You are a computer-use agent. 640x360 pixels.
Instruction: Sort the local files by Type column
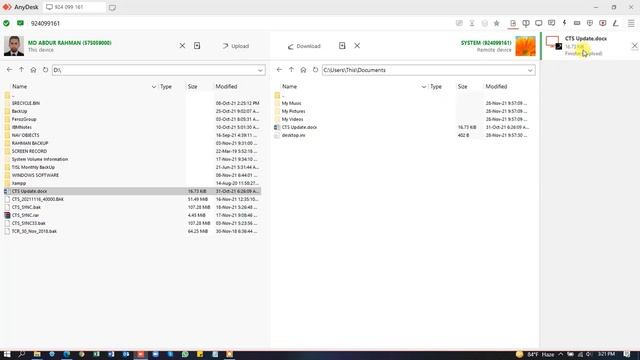[166, 87]
